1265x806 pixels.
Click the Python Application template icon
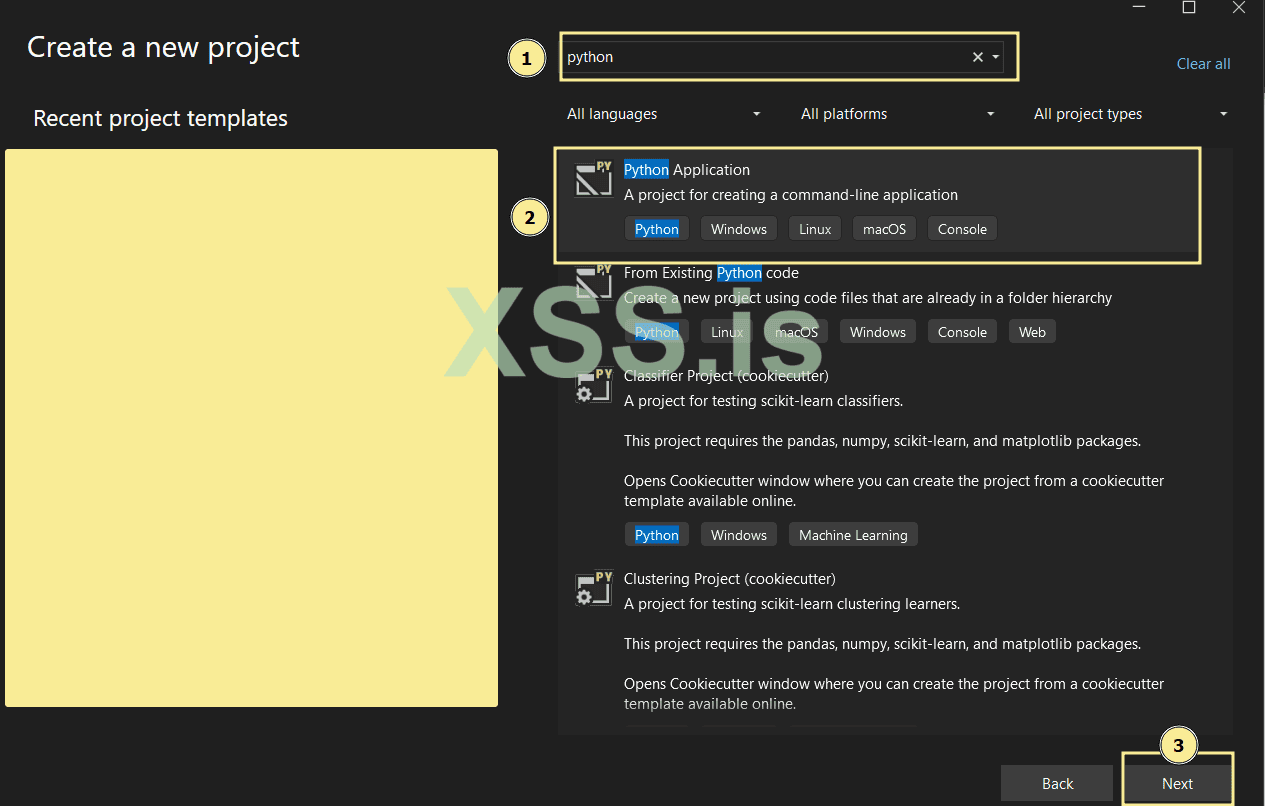coord(593,178)
